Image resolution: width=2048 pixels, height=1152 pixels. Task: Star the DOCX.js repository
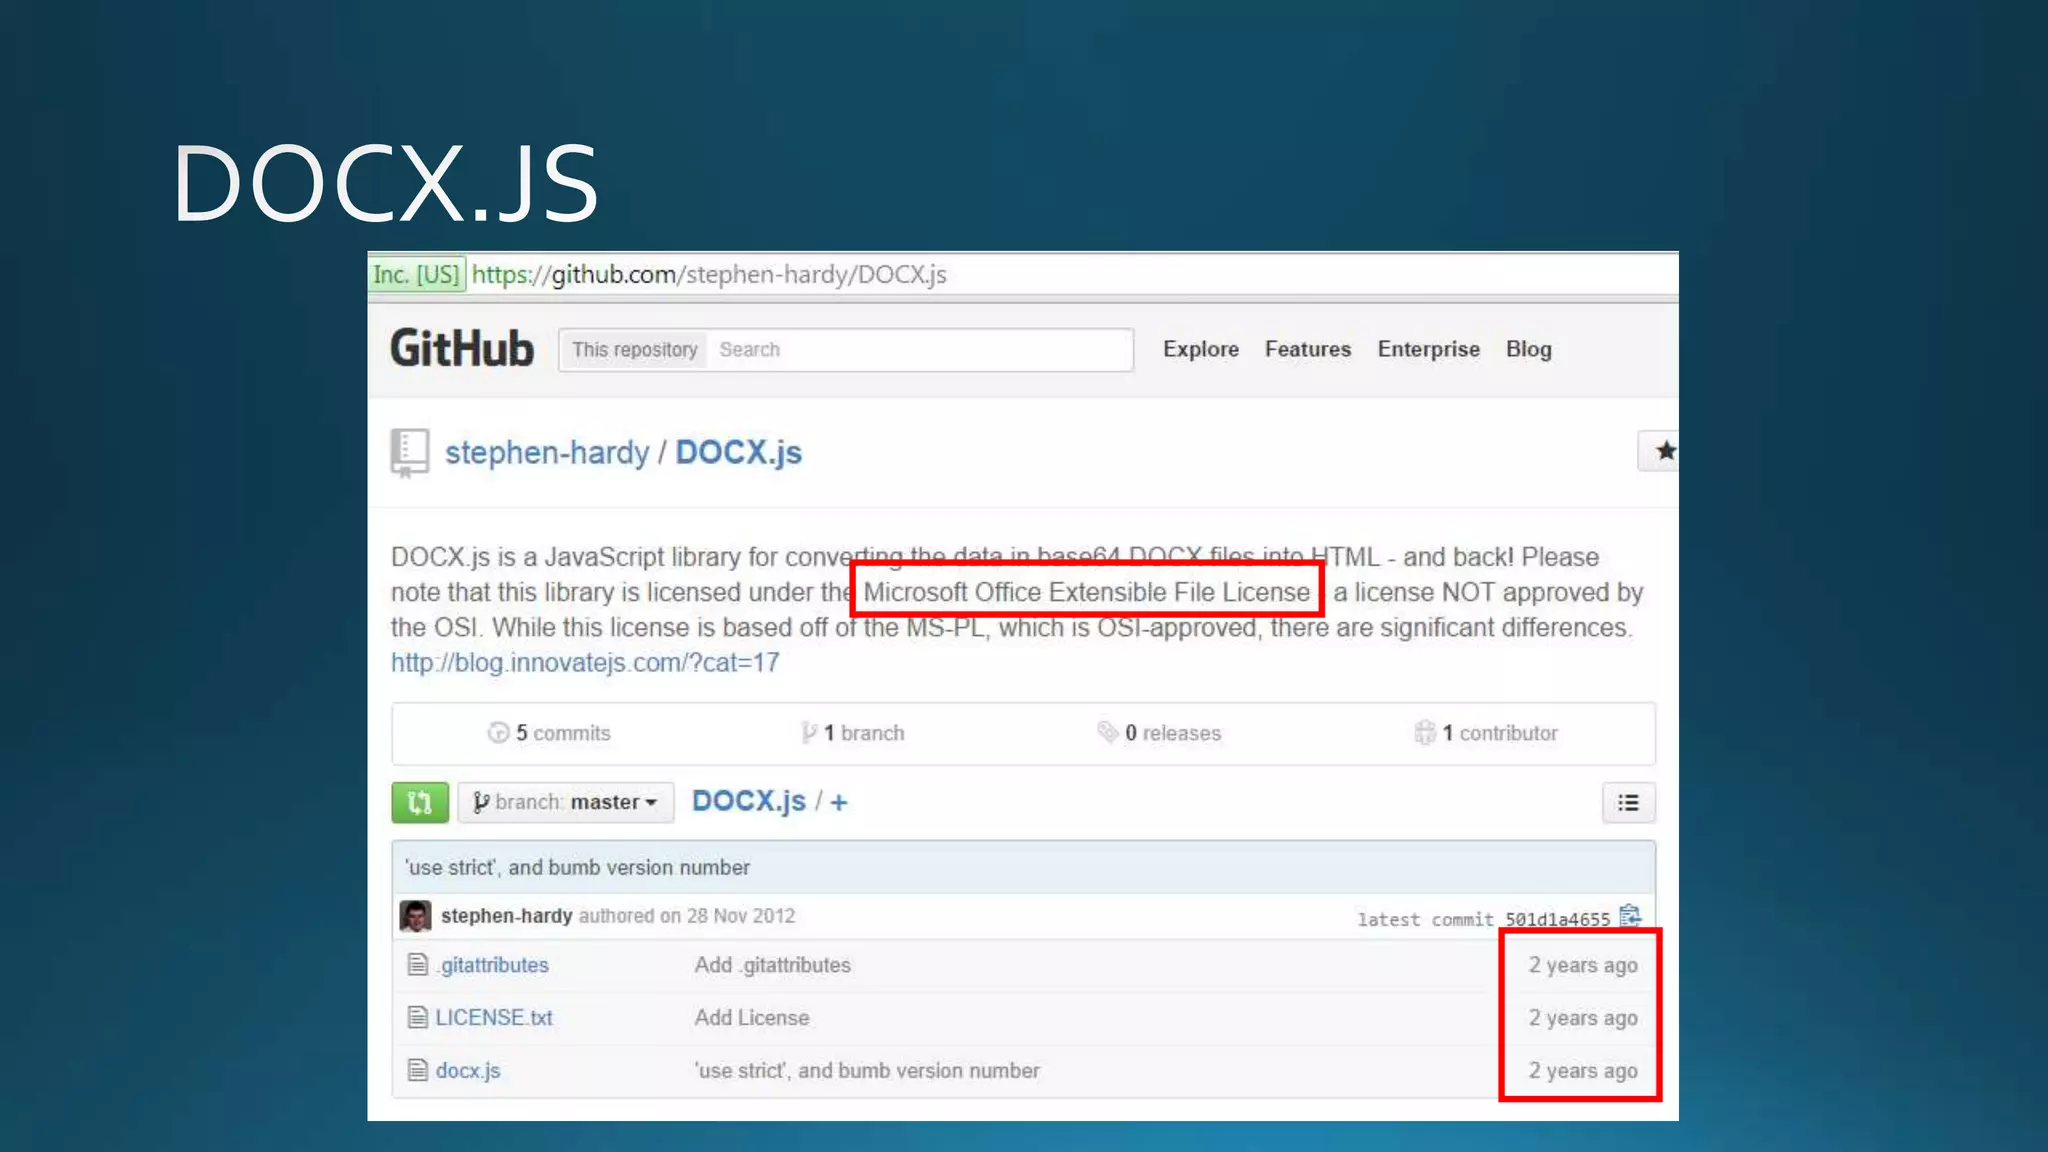coord(1660,451)
